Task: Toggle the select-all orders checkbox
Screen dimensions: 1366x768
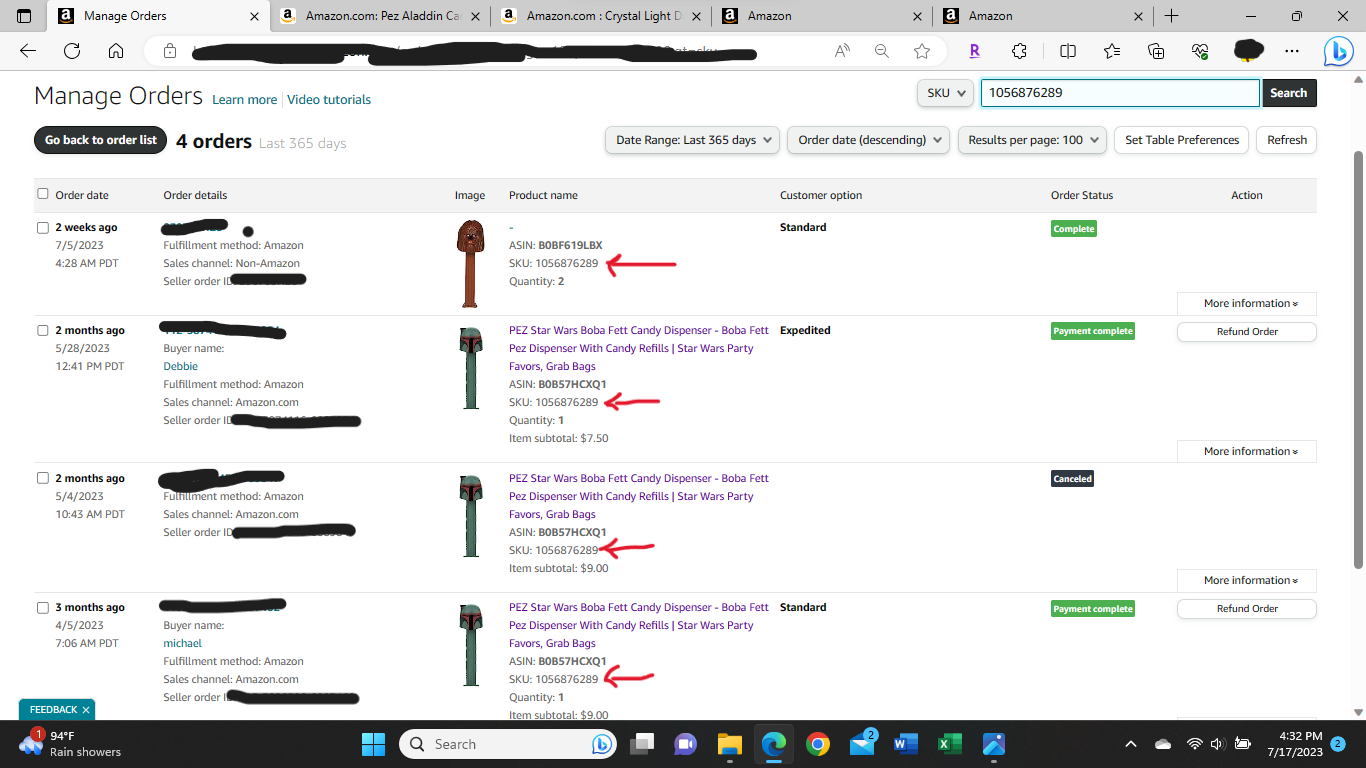Action: point(43,194)
